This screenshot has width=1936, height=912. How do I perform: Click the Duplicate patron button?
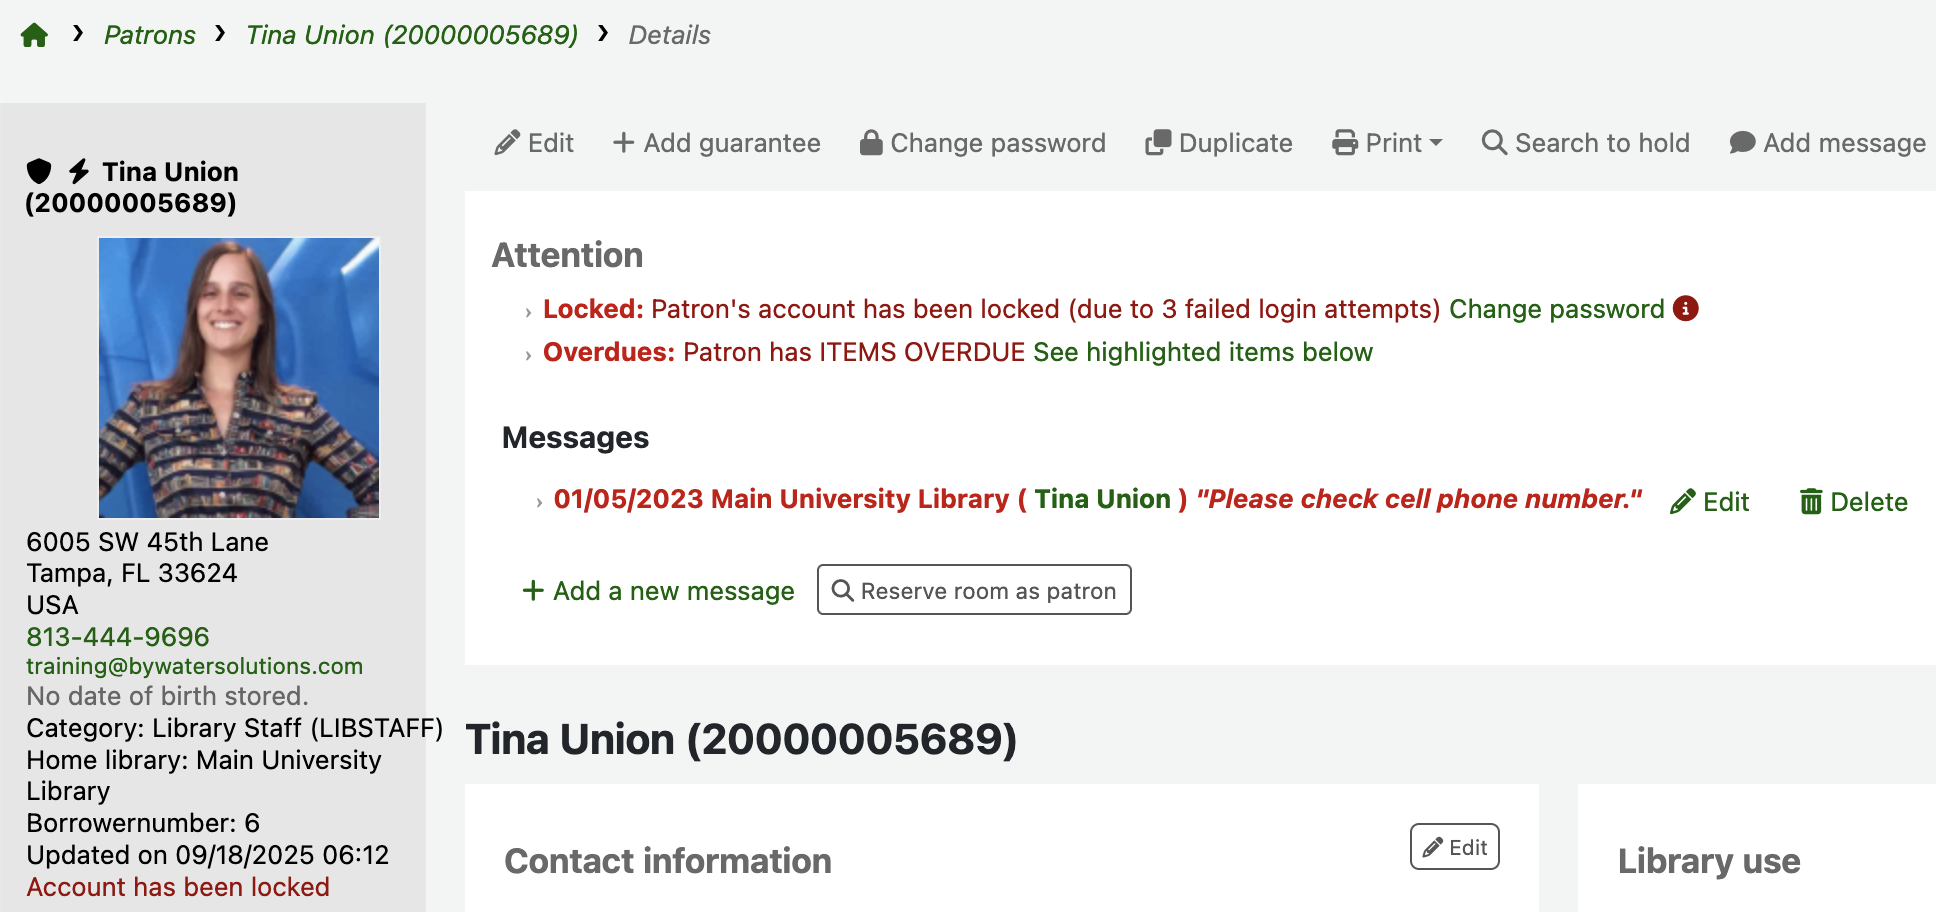1218,143
